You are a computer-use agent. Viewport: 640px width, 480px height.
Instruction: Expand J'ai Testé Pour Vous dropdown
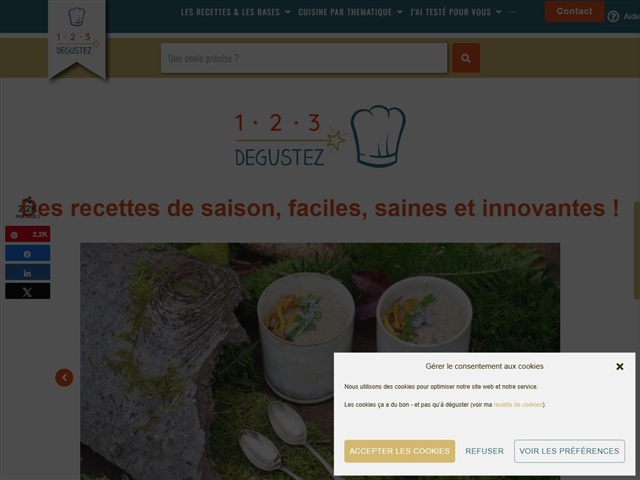click(x=456, y=12)
